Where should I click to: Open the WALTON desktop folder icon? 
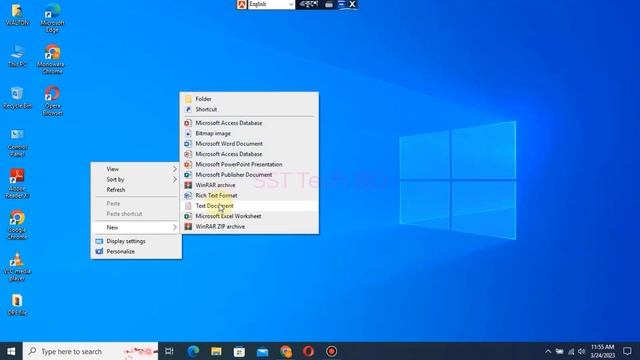click(17, 15)
